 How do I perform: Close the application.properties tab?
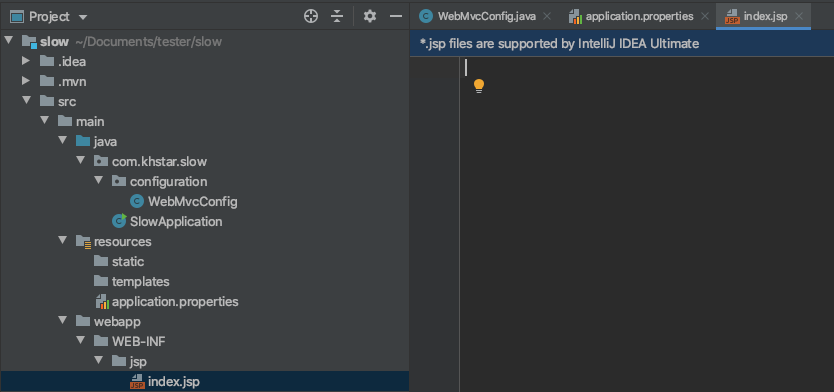705,16
